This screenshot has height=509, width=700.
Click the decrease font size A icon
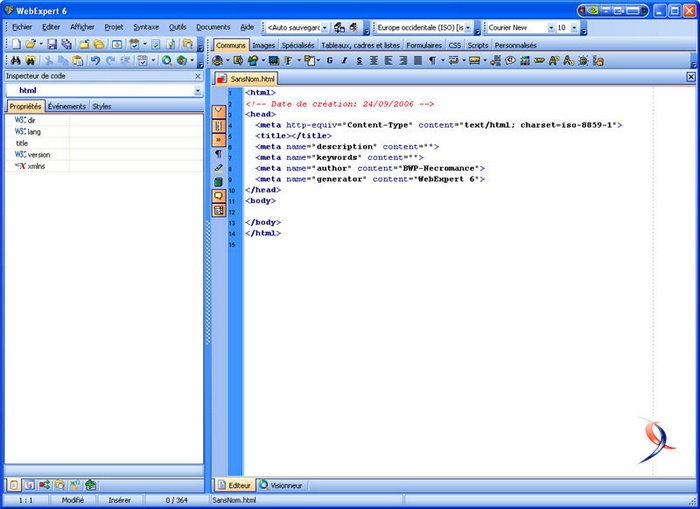click(568, 60)
